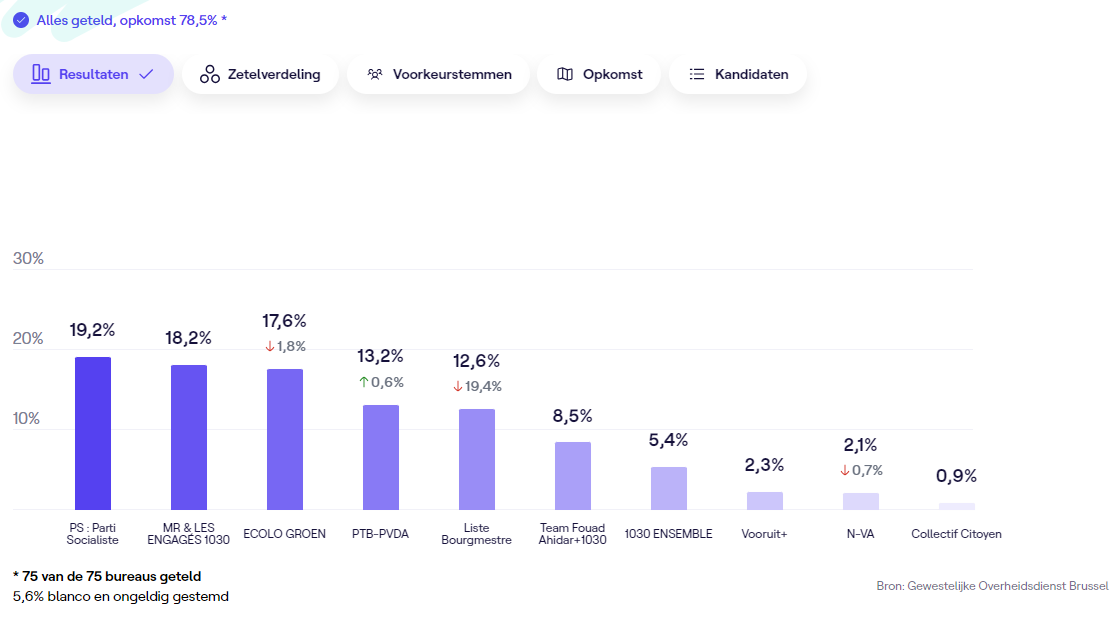Click the list icon for Kandidaten
The image size is (1118, 619).
(697, 74)
